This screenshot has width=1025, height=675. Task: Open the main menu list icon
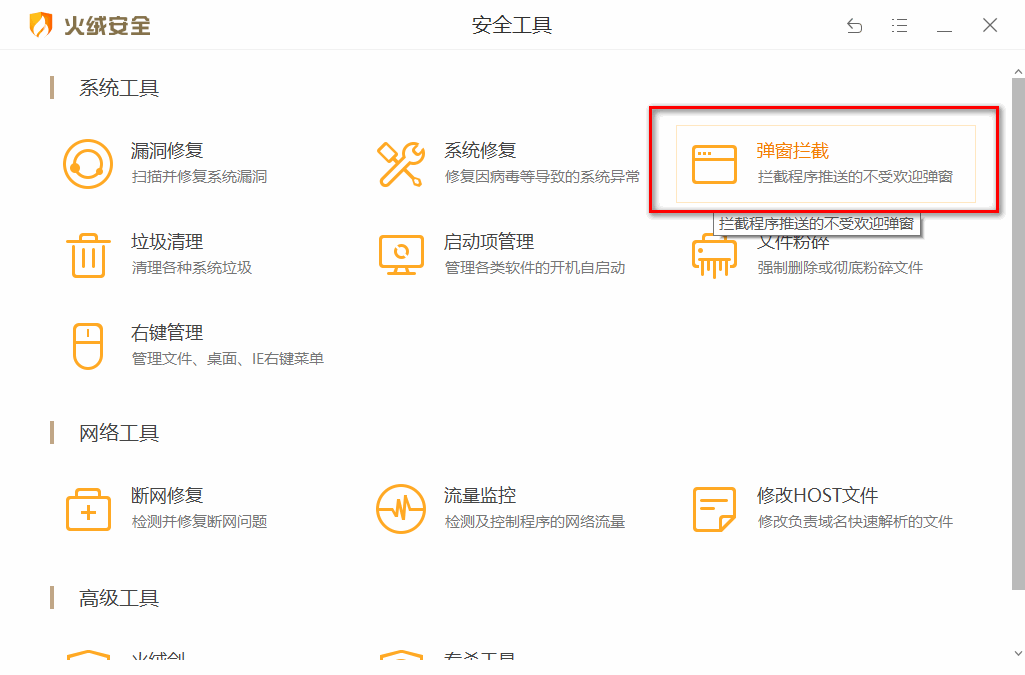point(899,25)
